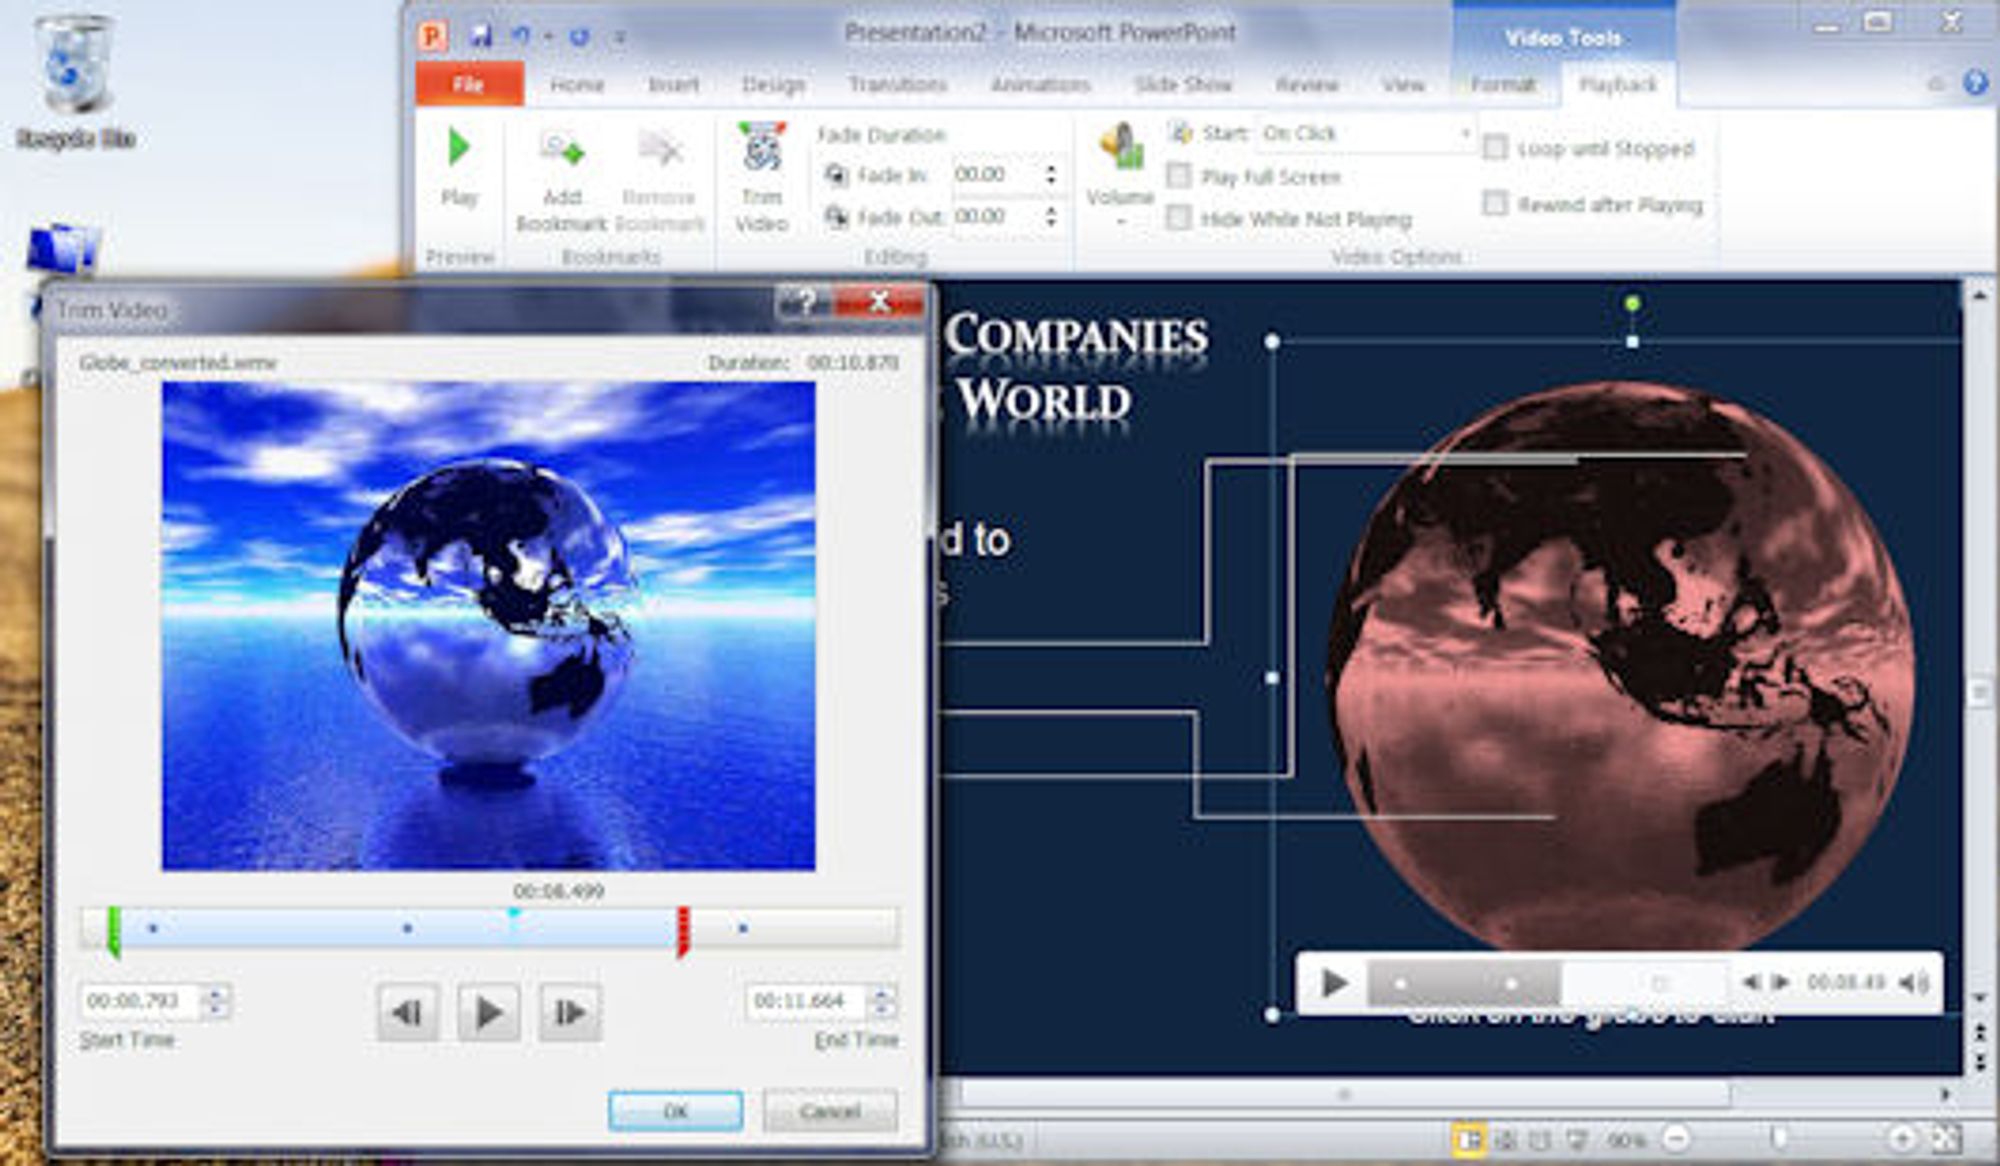Screen dimensions: 2000x1166
Task: Expand the Undo history dropdown arrow
Action: 548,37
